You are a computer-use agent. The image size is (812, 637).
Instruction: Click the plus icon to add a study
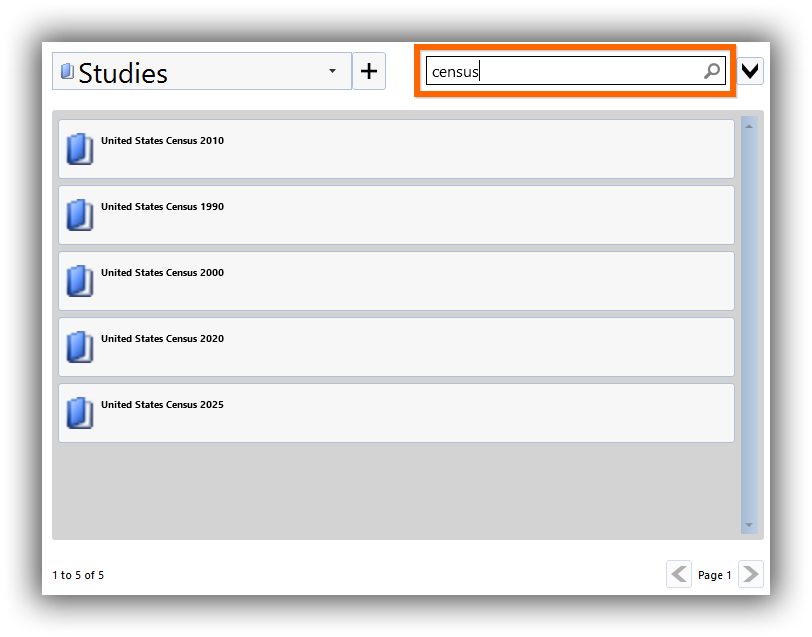click(369, 71)
